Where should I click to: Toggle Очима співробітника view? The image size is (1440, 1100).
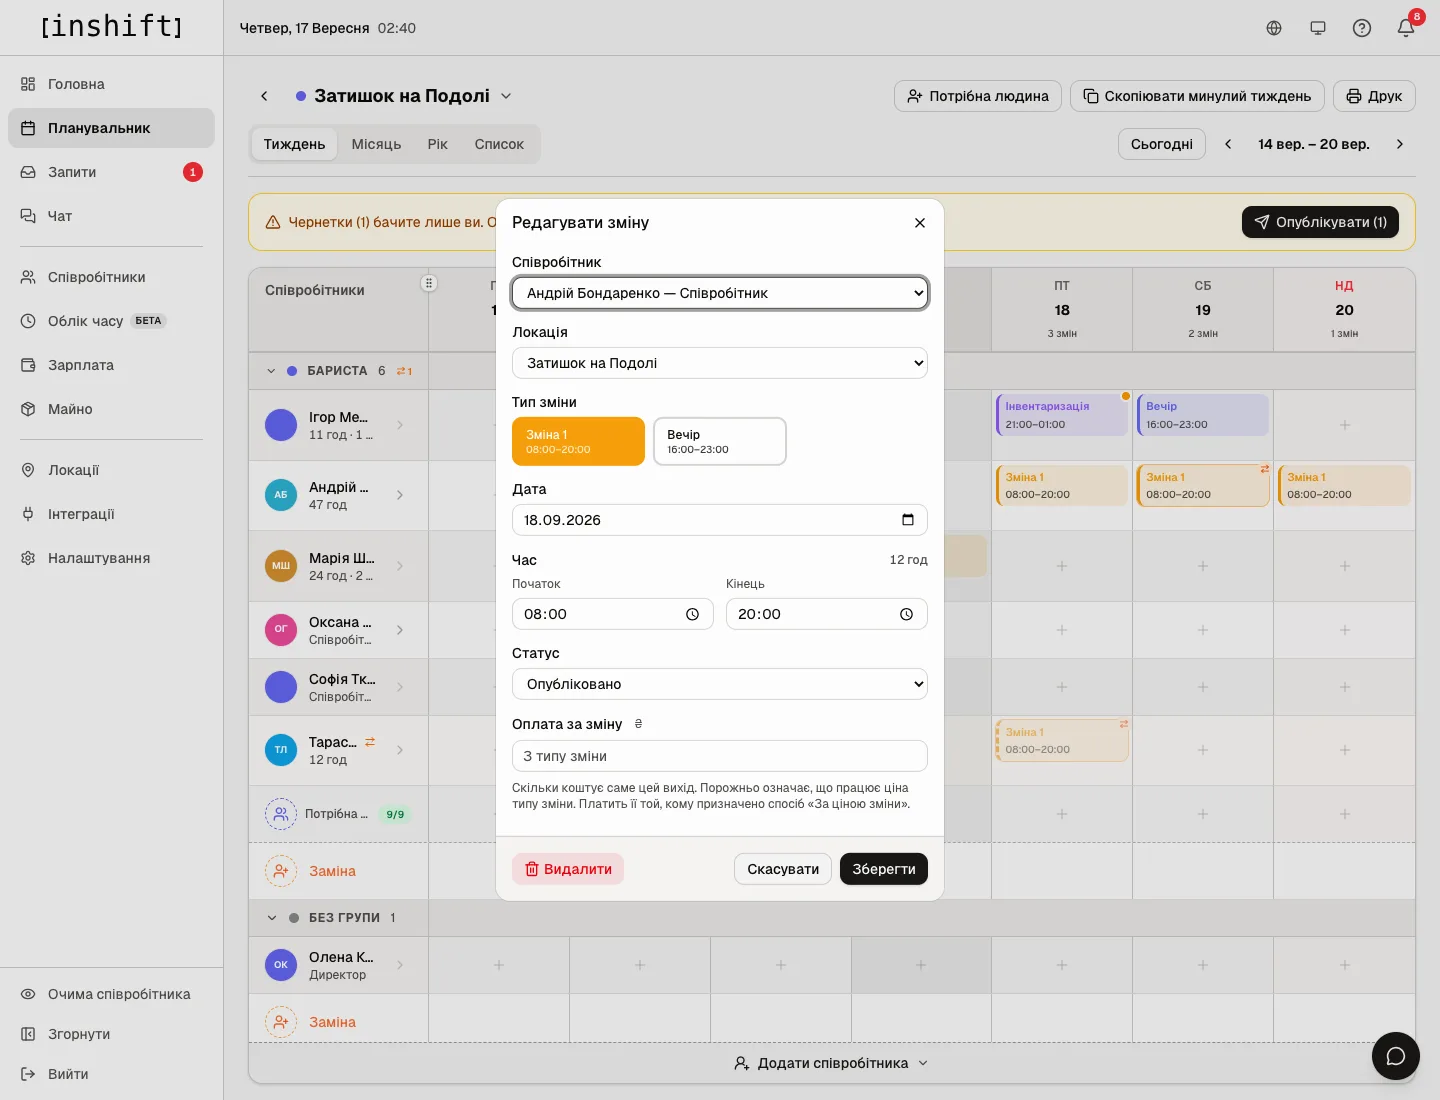coord(111,994)
